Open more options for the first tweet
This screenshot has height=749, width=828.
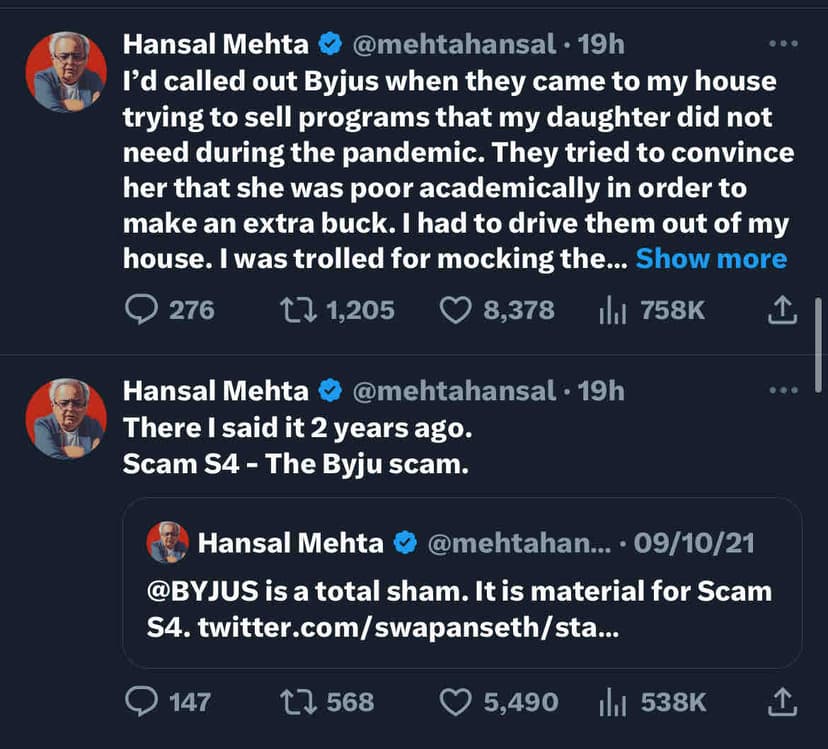coord(781,44)
